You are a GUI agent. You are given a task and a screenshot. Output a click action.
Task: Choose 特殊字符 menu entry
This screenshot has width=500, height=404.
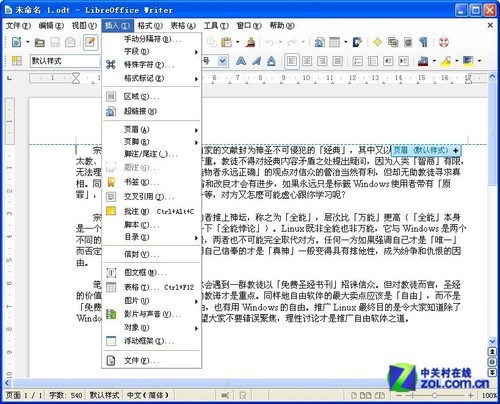coord(152,65)
